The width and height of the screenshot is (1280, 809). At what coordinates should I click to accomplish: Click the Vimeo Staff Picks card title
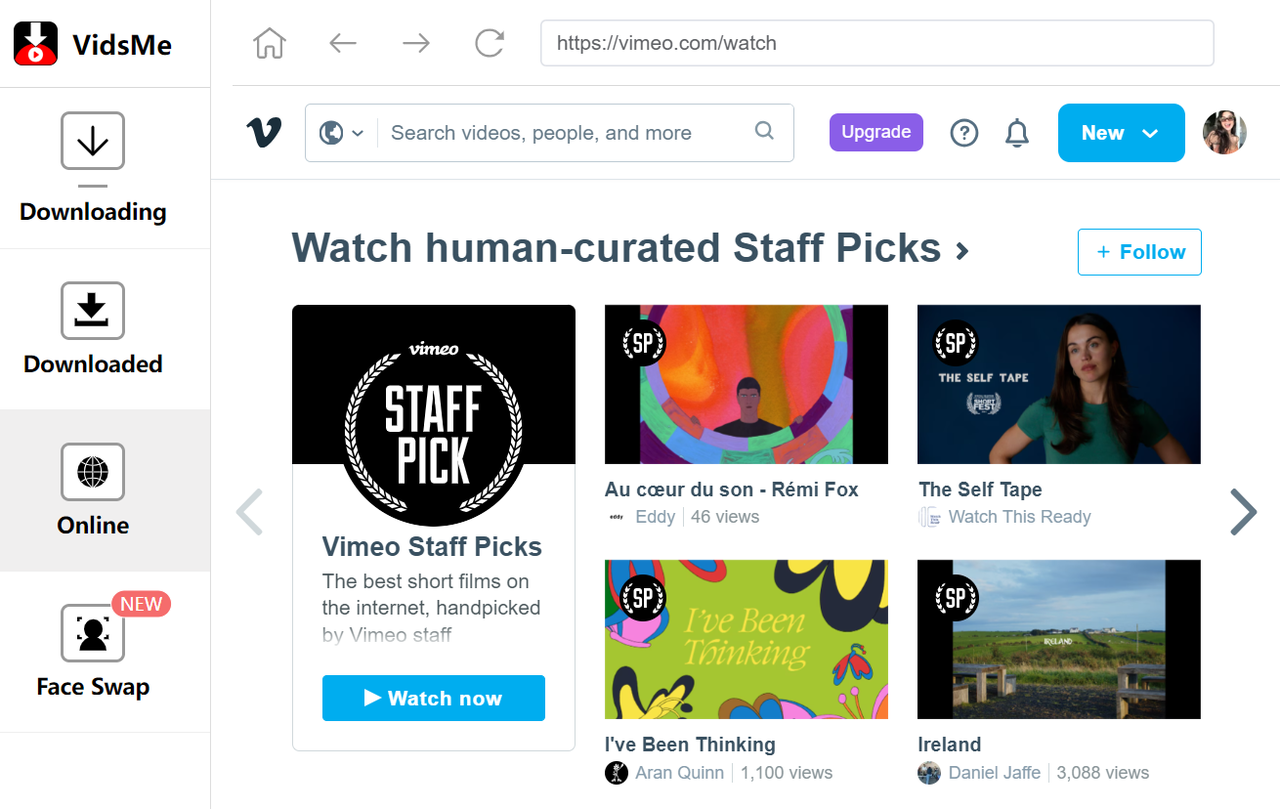[x=432, y=547]
